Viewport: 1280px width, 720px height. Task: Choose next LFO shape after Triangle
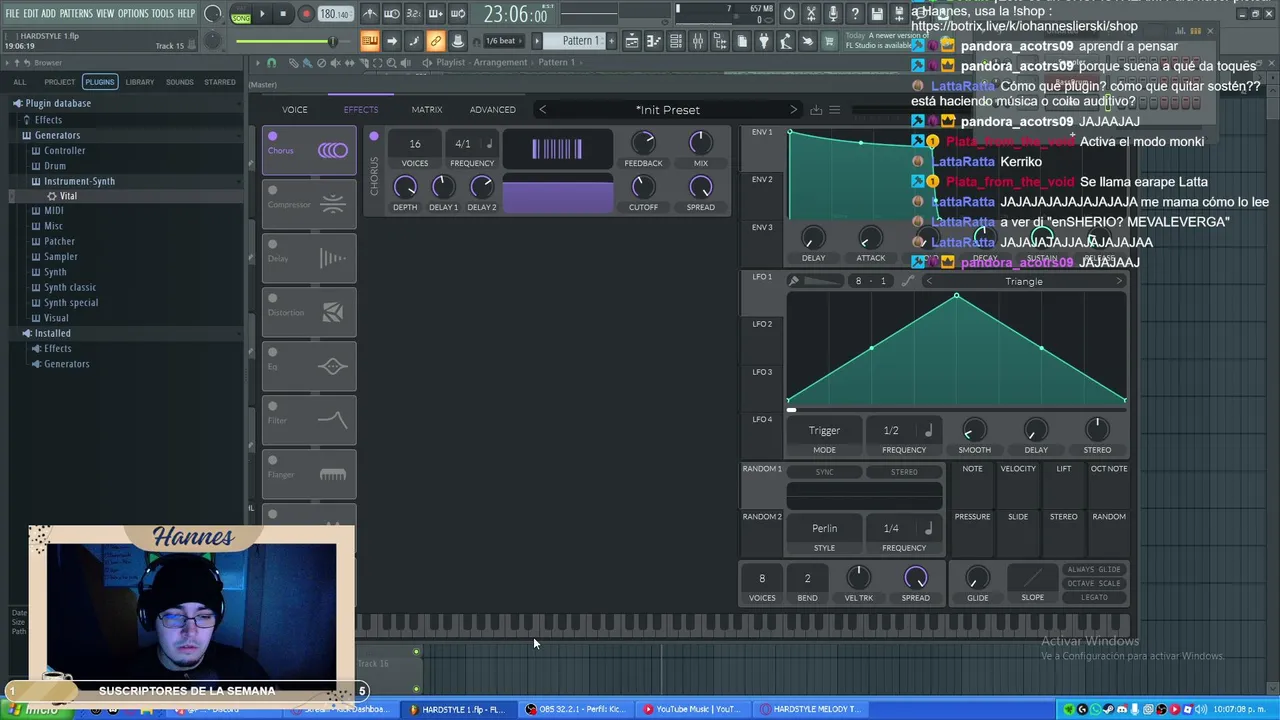pos(1119,281)
